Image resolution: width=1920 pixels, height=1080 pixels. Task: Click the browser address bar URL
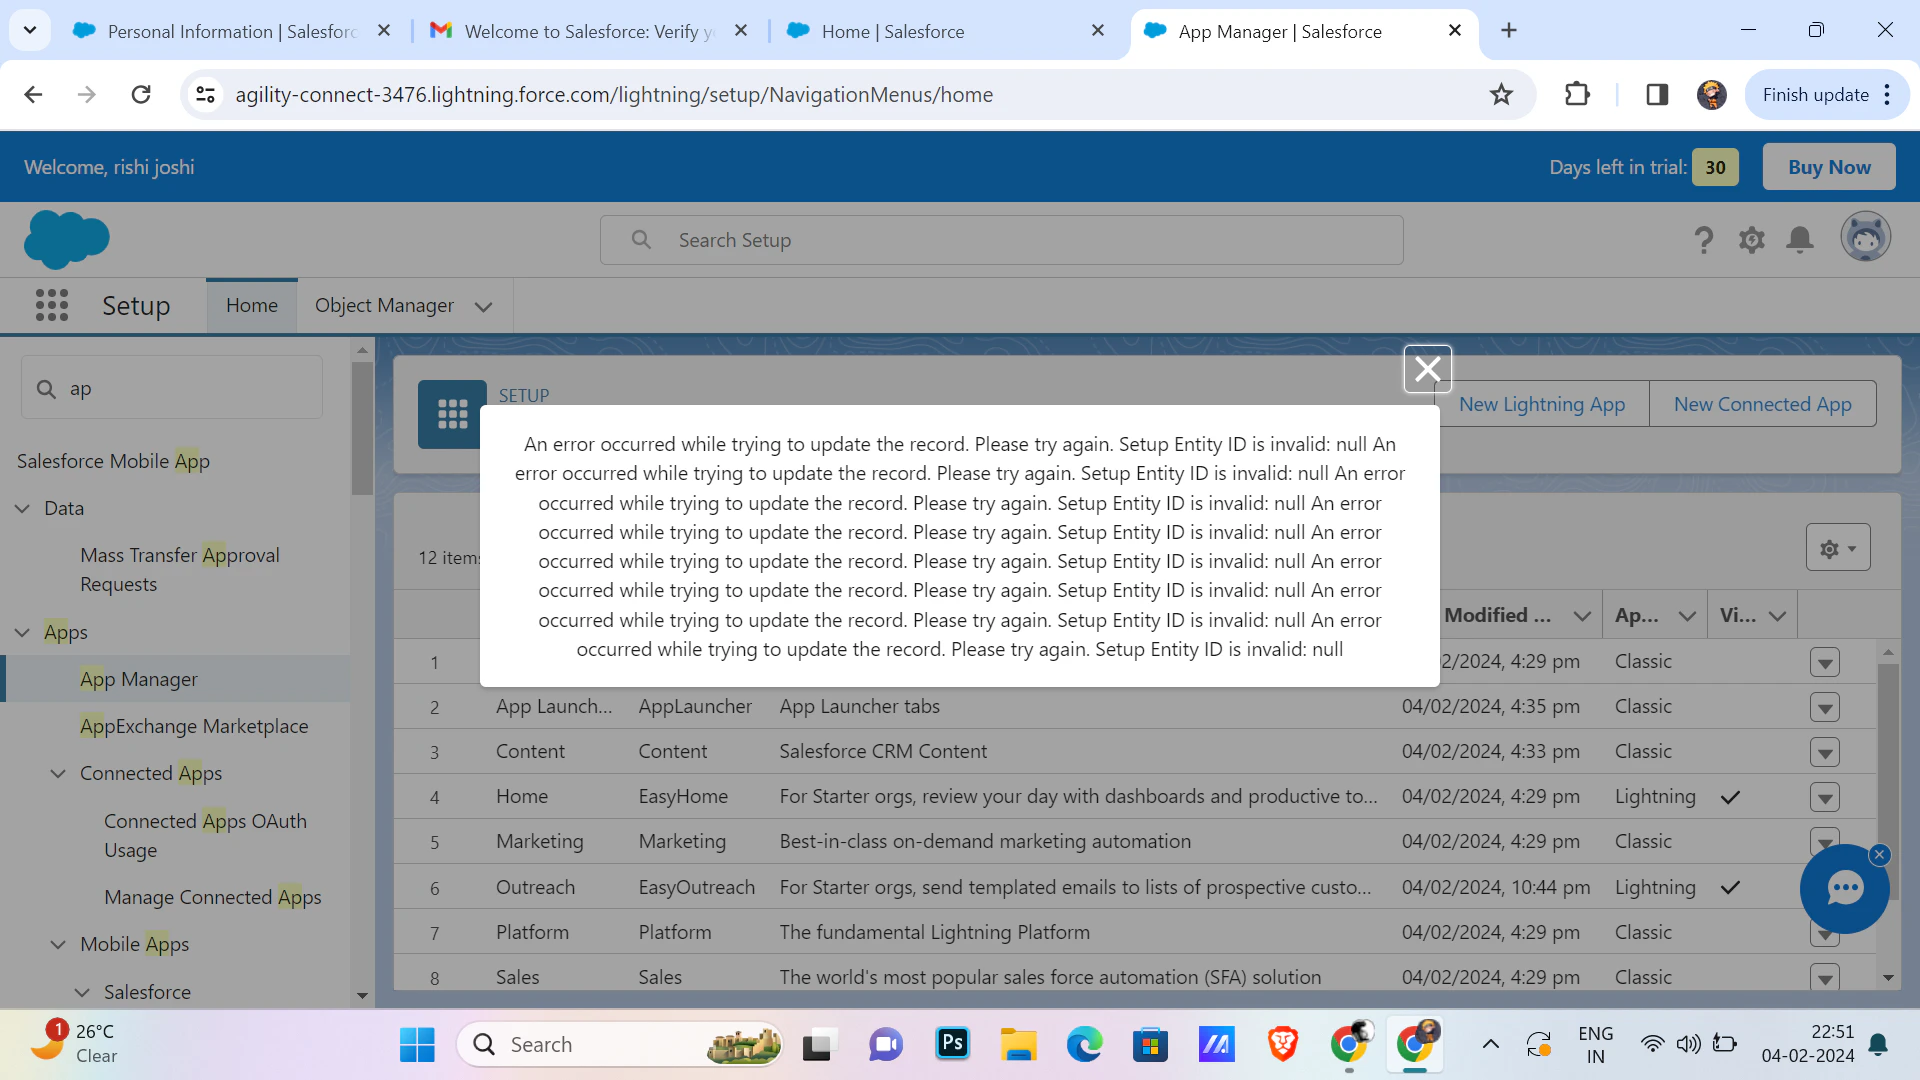(x=614, y=95)
